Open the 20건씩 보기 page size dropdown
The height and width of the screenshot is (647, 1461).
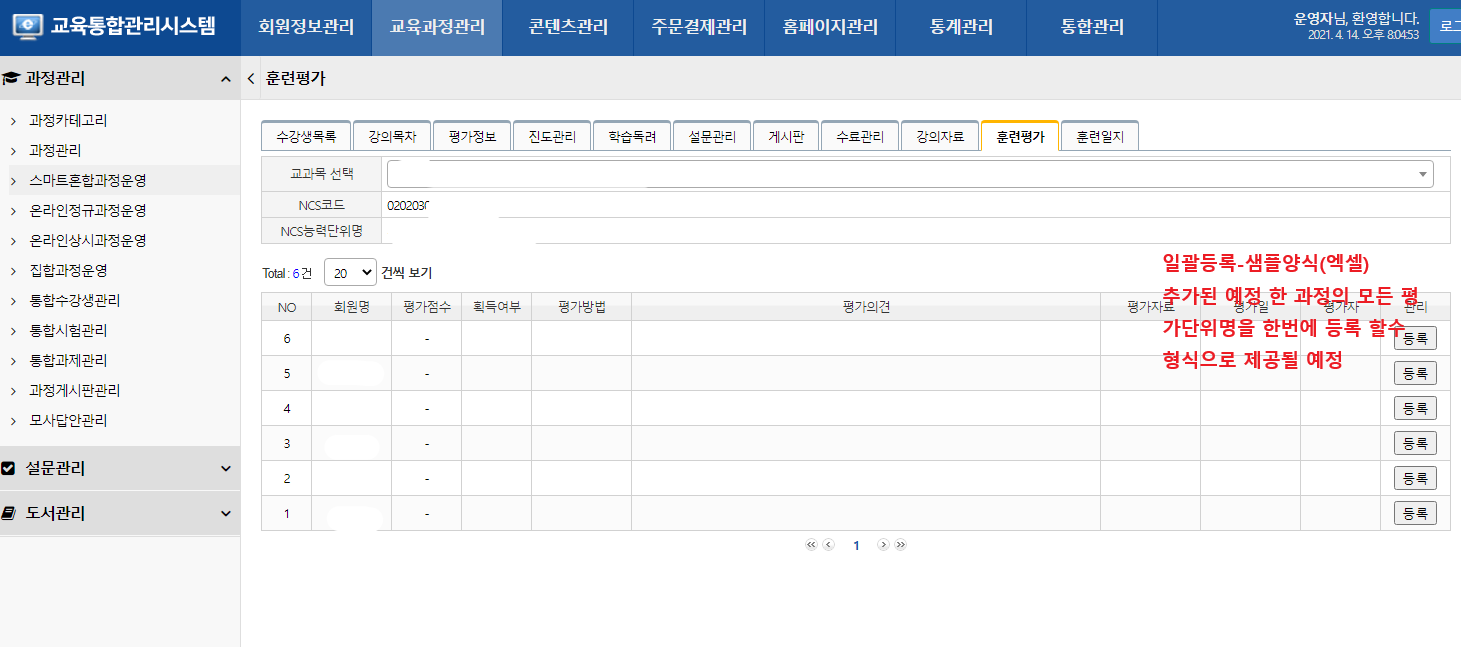[x=350, y=272]
